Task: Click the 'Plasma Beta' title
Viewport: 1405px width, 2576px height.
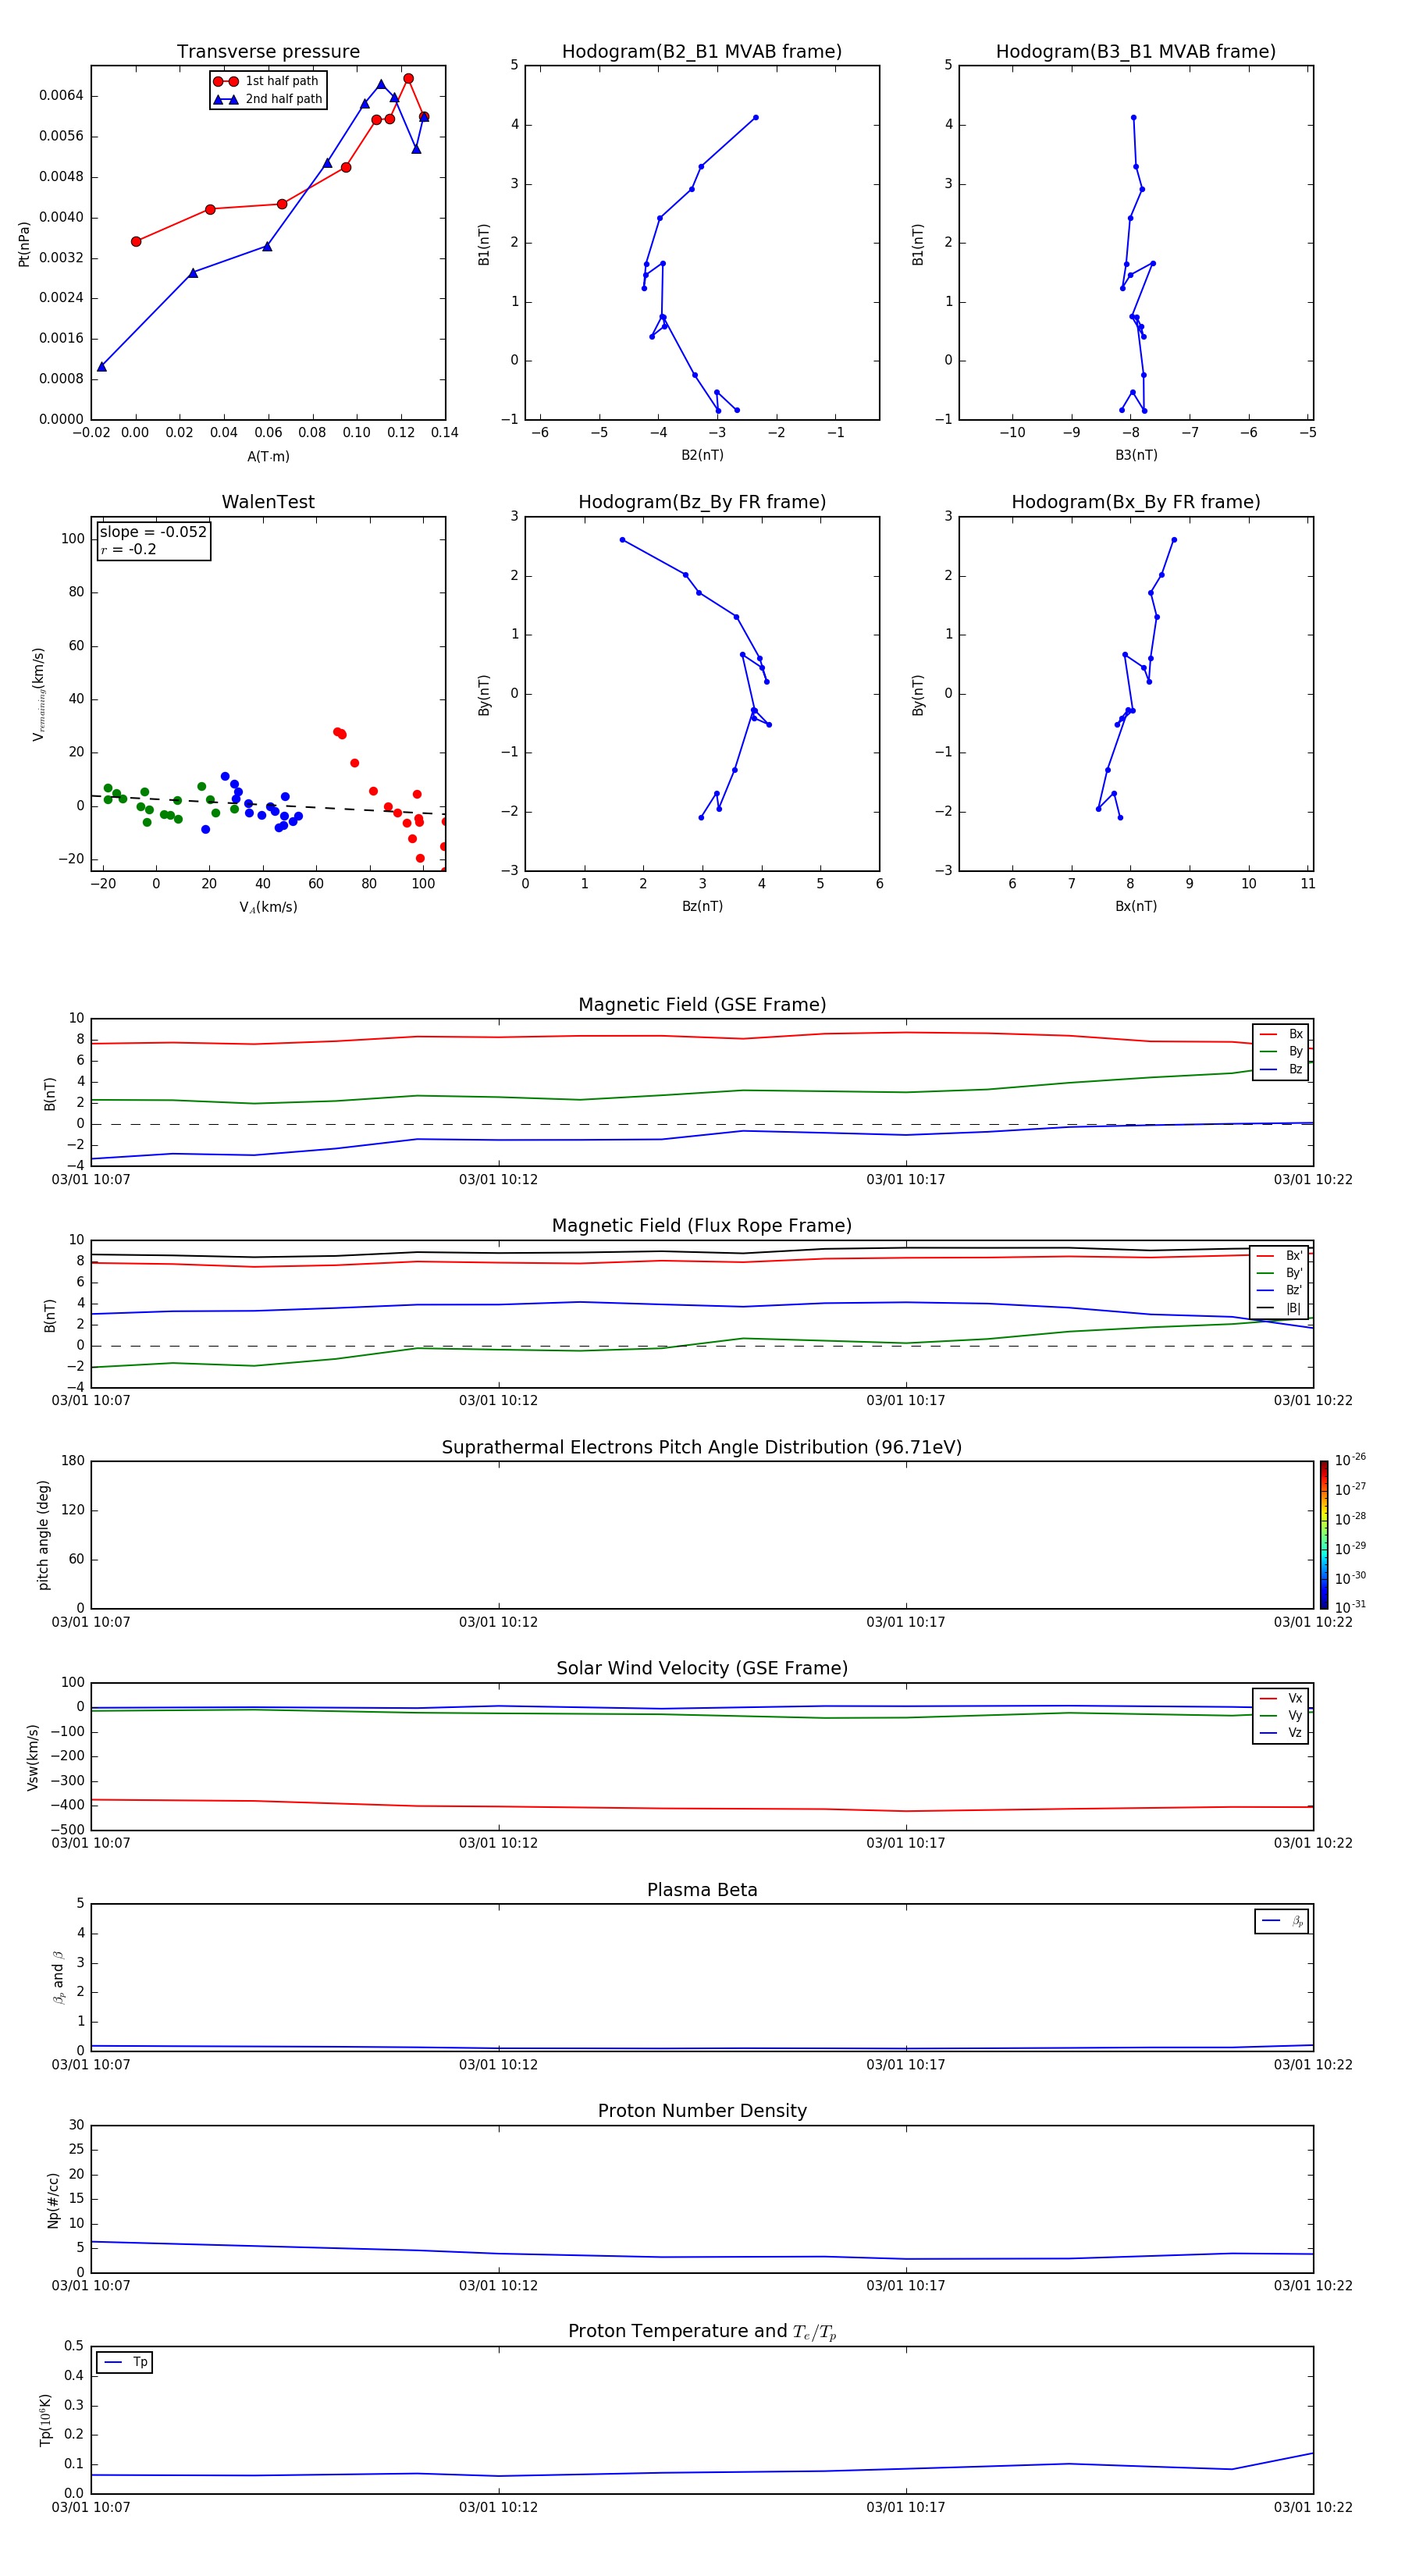Action: click(x=702, y=1890)
